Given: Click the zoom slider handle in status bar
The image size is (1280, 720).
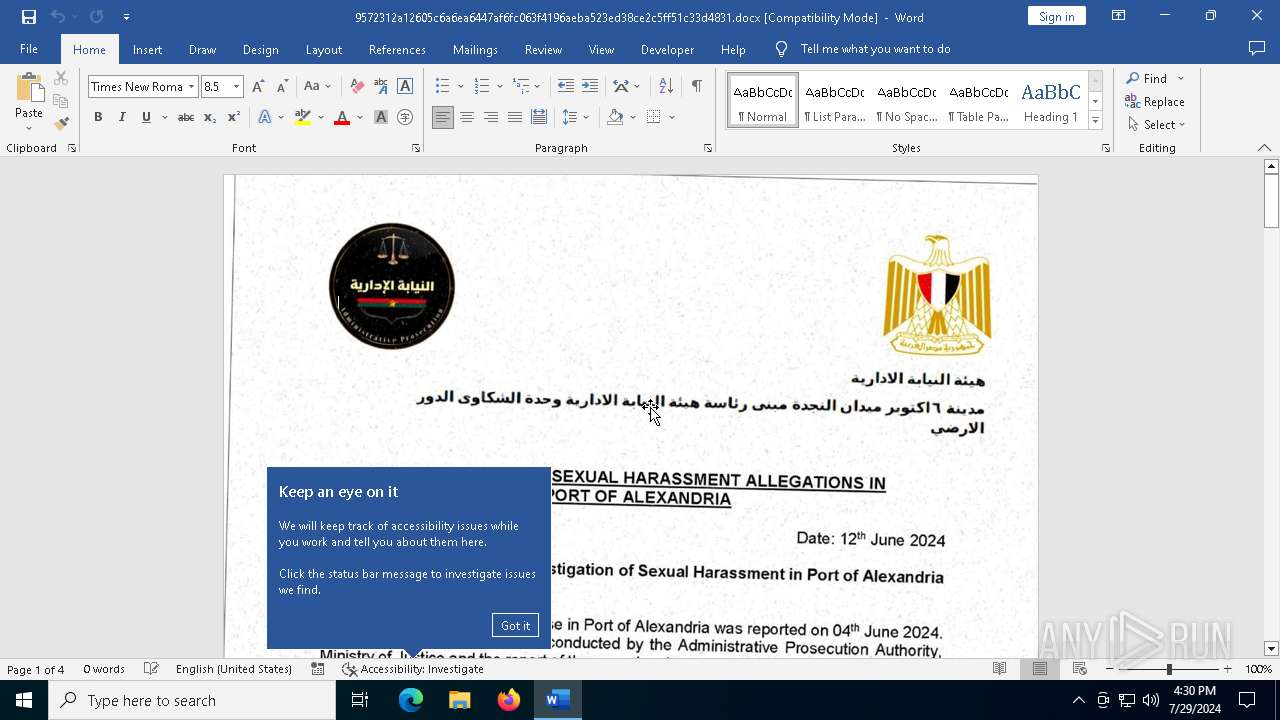Looking at the screenshot, I should (1169, 669).
